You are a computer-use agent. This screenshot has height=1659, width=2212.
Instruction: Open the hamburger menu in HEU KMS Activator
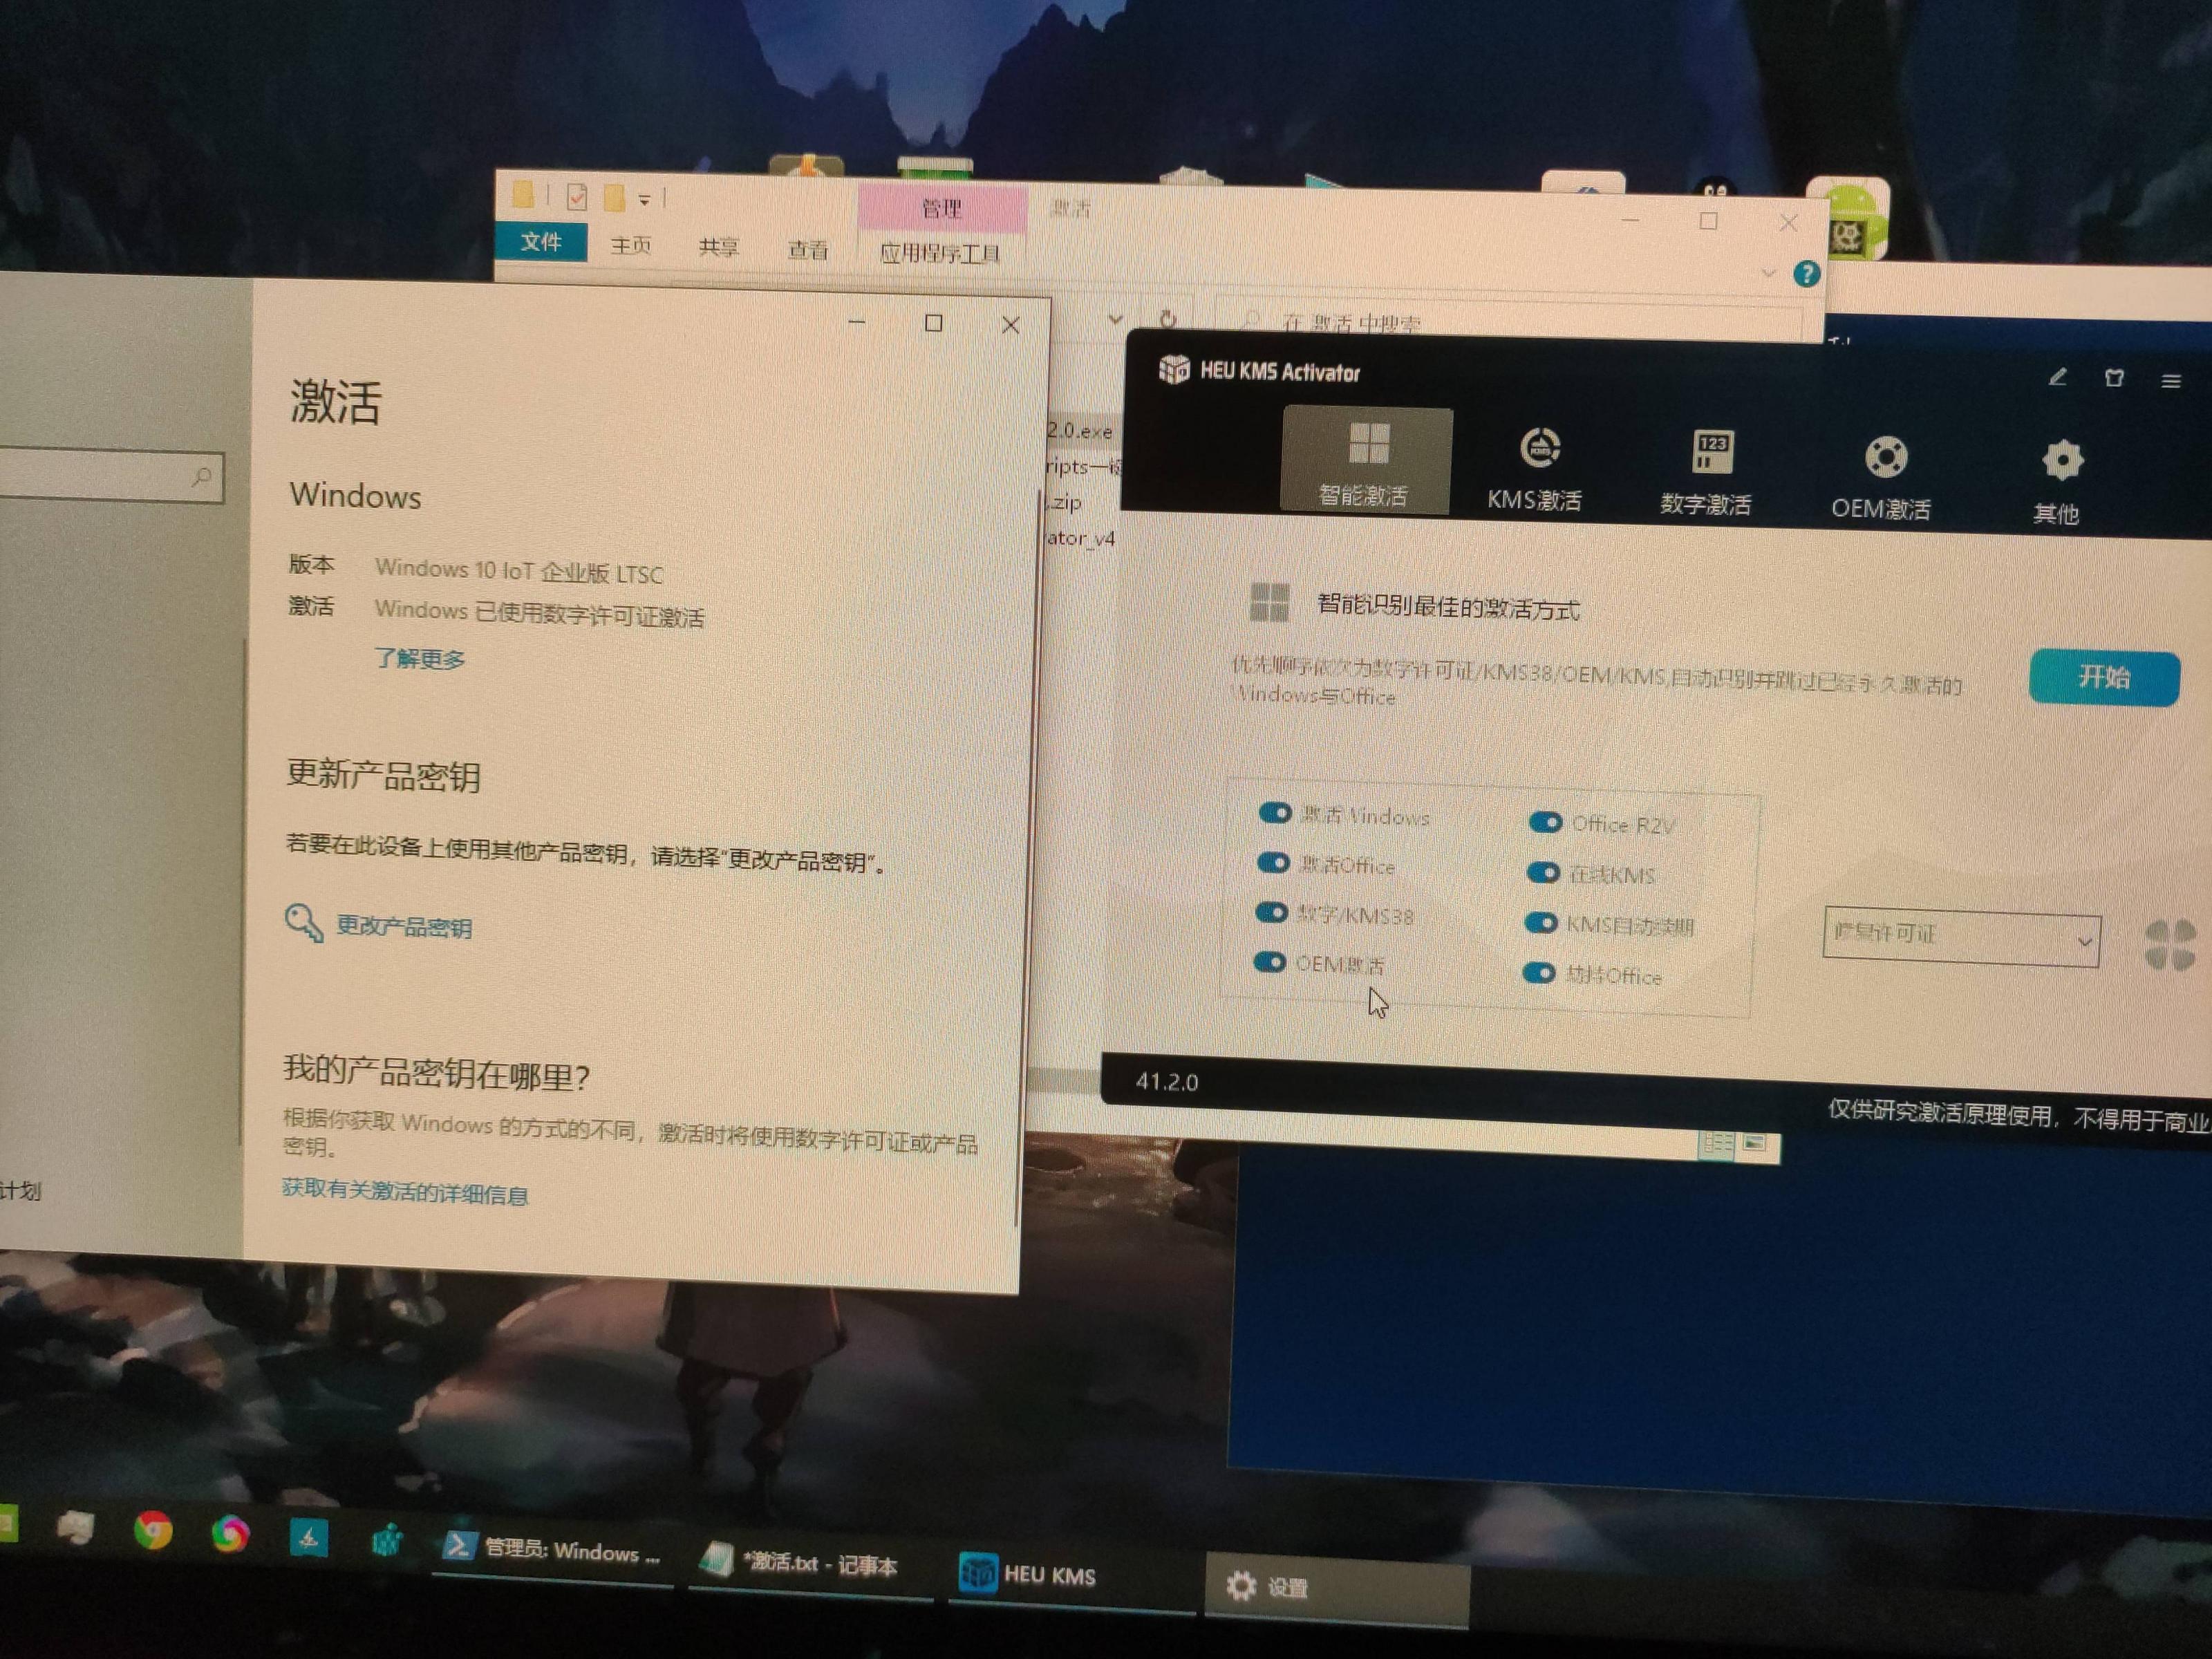[2170, 381]
